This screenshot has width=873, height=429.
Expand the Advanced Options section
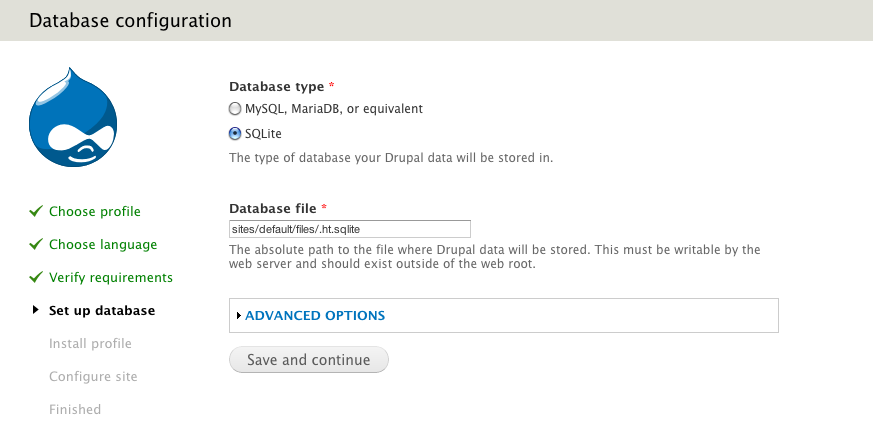[x=315, y=315]
